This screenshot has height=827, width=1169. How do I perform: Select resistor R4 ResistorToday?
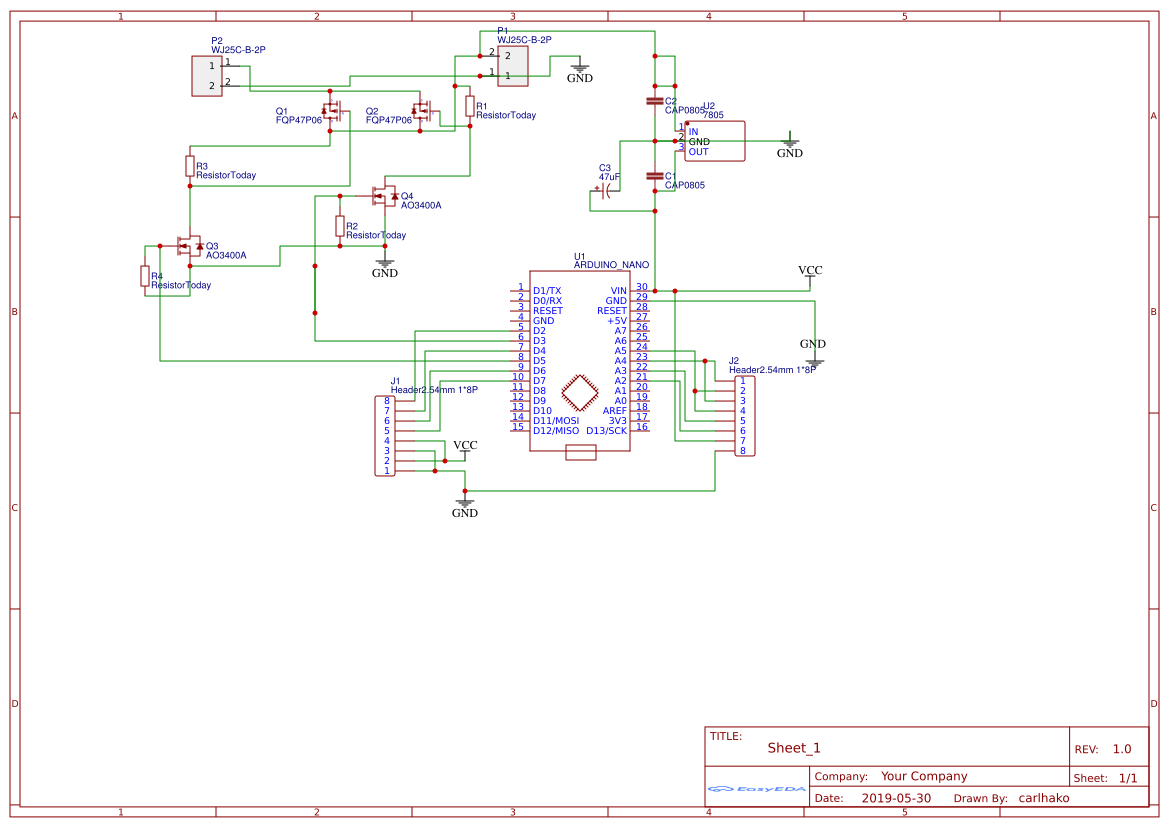[x=145, y=278]
